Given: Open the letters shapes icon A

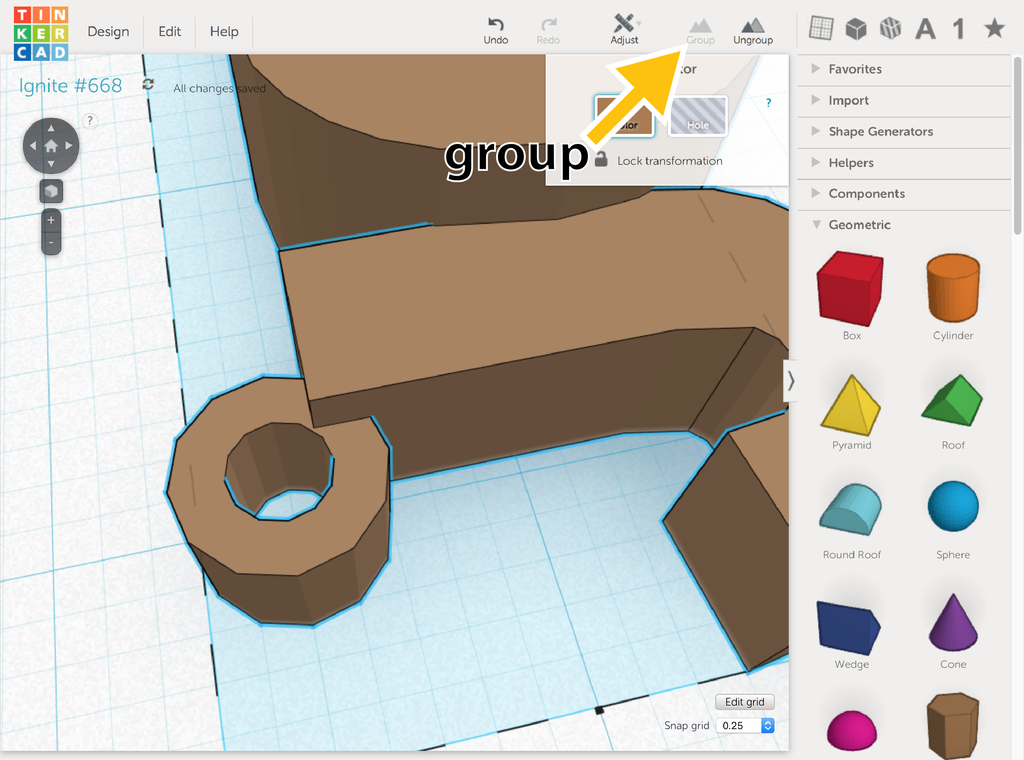Looking at the screenshot, I should point(925,29).
